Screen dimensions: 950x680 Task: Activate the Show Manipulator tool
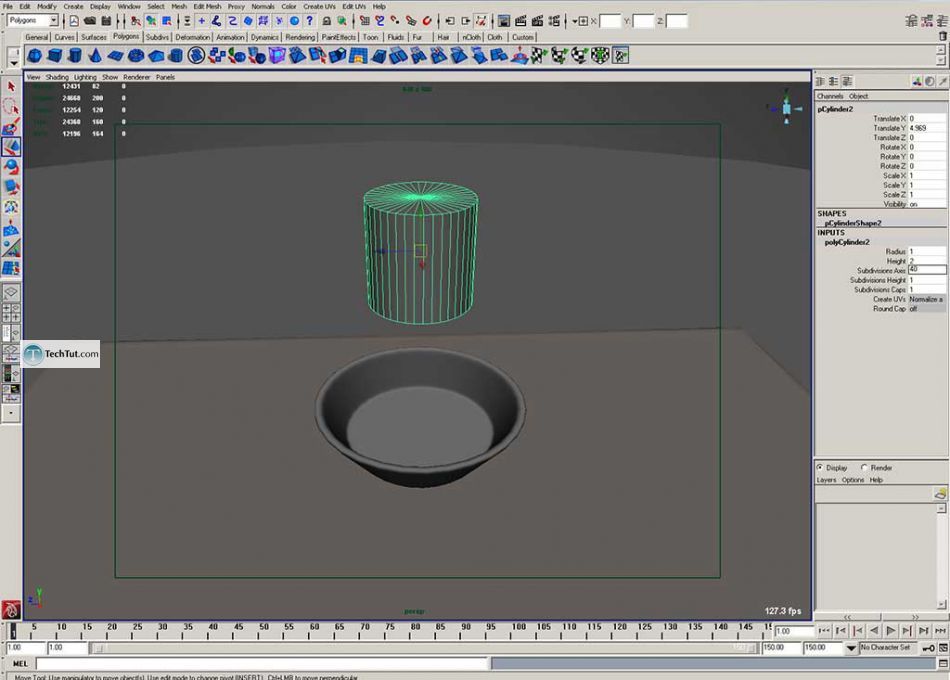tap(11, 248)
